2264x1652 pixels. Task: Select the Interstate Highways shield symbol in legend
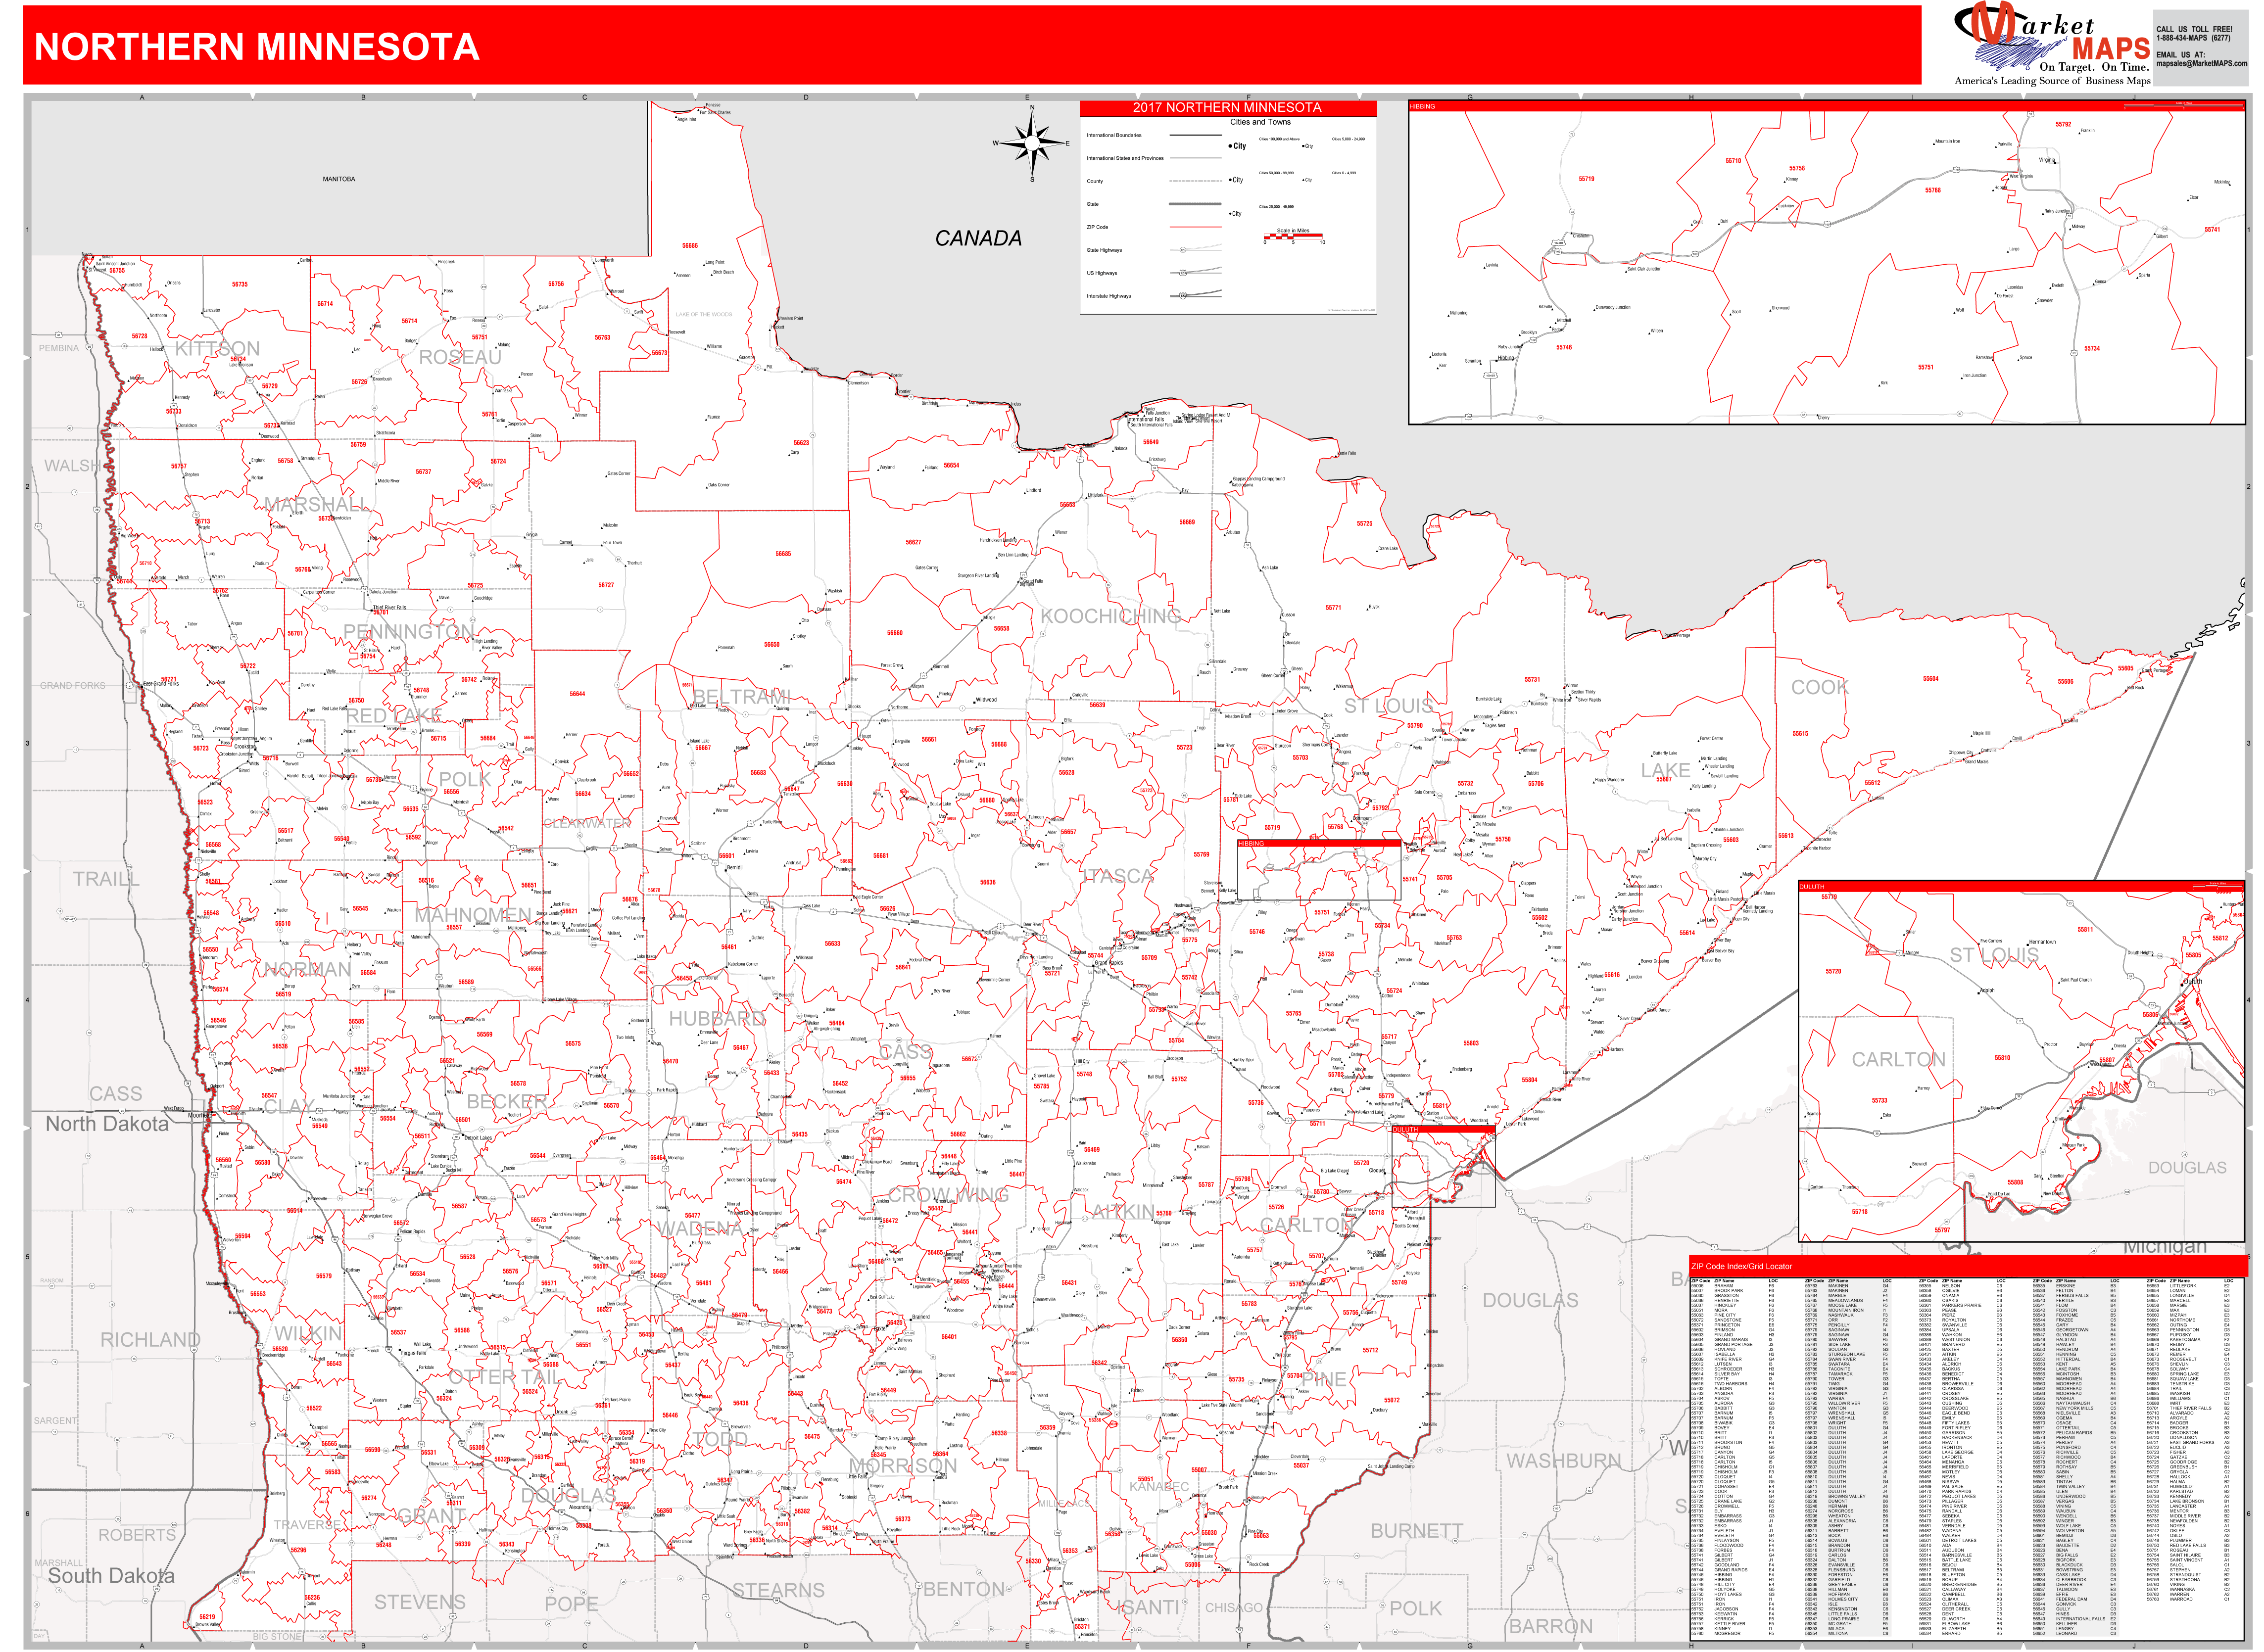1183,296
